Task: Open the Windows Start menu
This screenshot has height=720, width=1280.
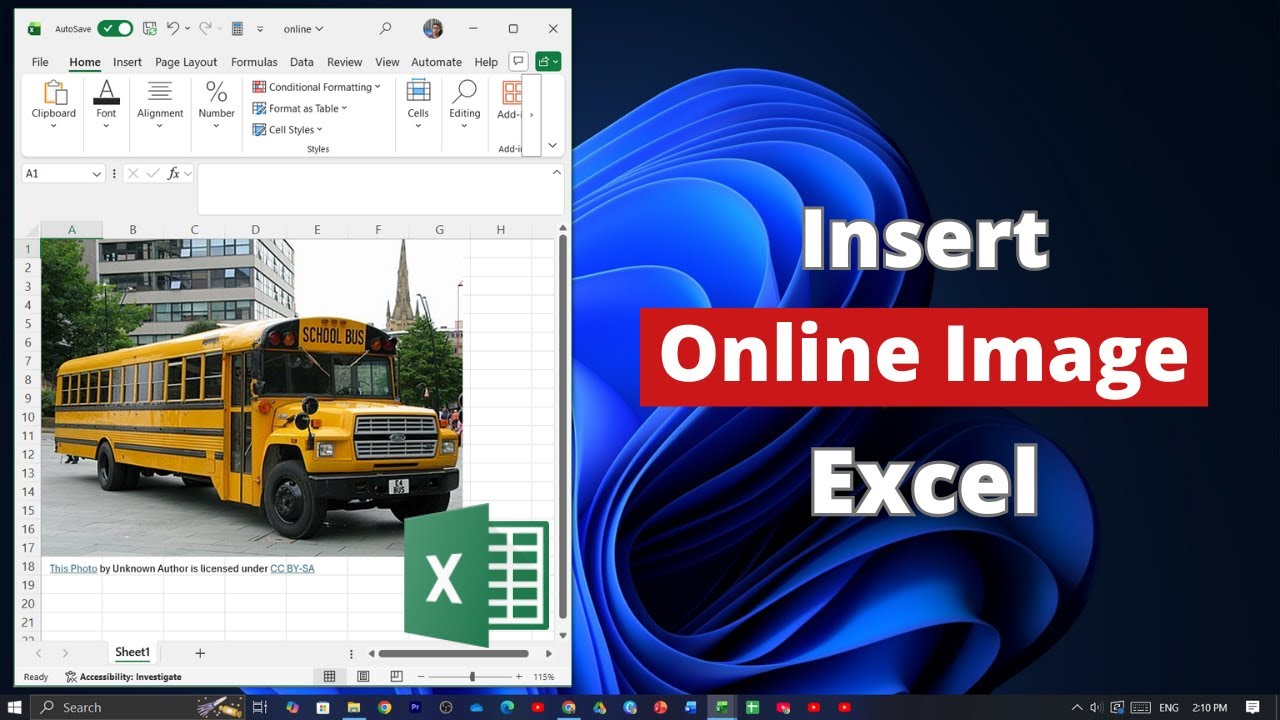Action: coord(15,707)
